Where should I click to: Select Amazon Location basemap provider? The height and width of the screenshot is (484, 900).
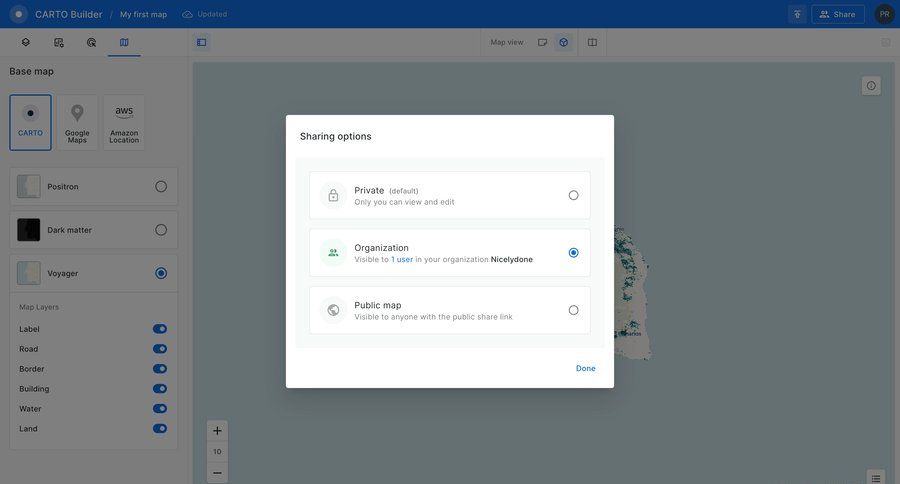[124, 122]
